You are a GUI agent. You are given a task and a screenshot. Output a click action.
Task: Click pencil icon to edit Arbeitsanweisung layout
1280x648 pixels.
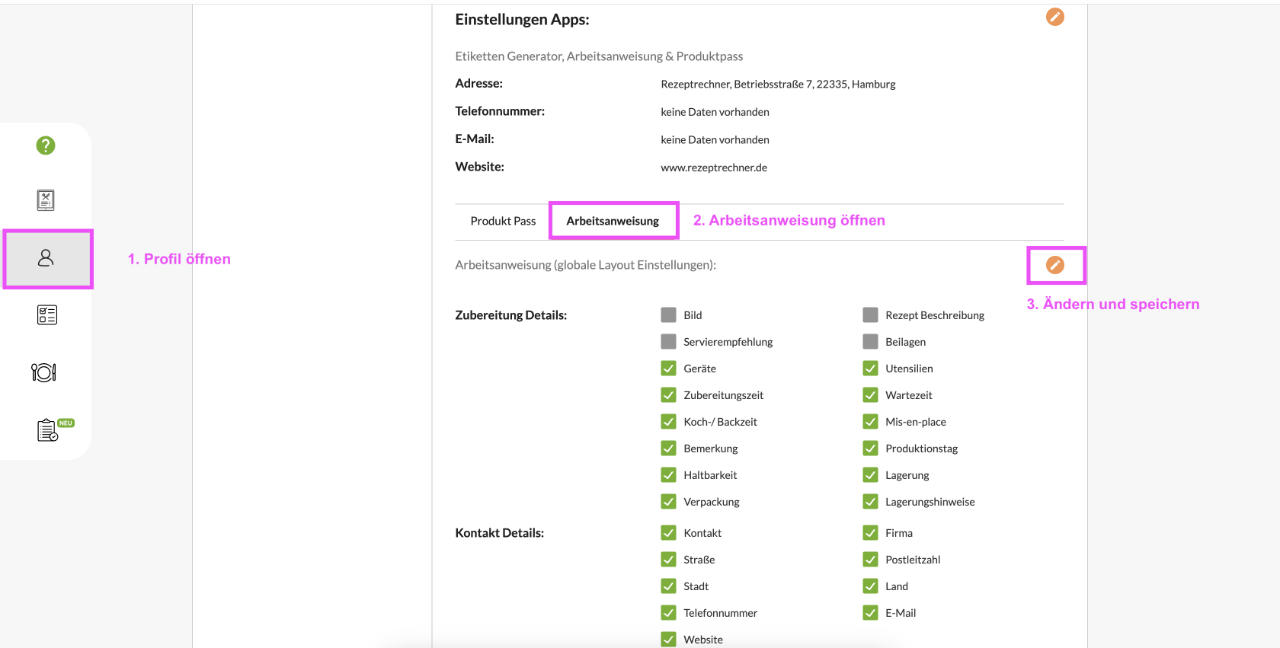coord(1055,265)
